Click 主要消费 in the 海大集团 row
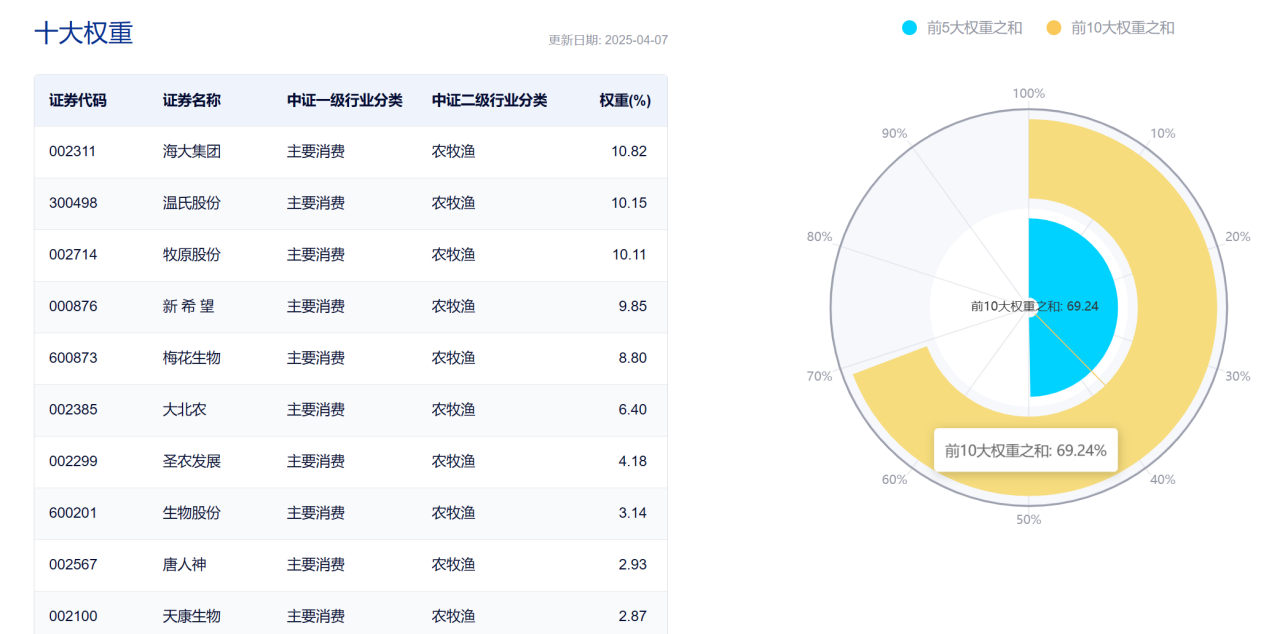The image size is (1269, 634). tap(316, 152)
